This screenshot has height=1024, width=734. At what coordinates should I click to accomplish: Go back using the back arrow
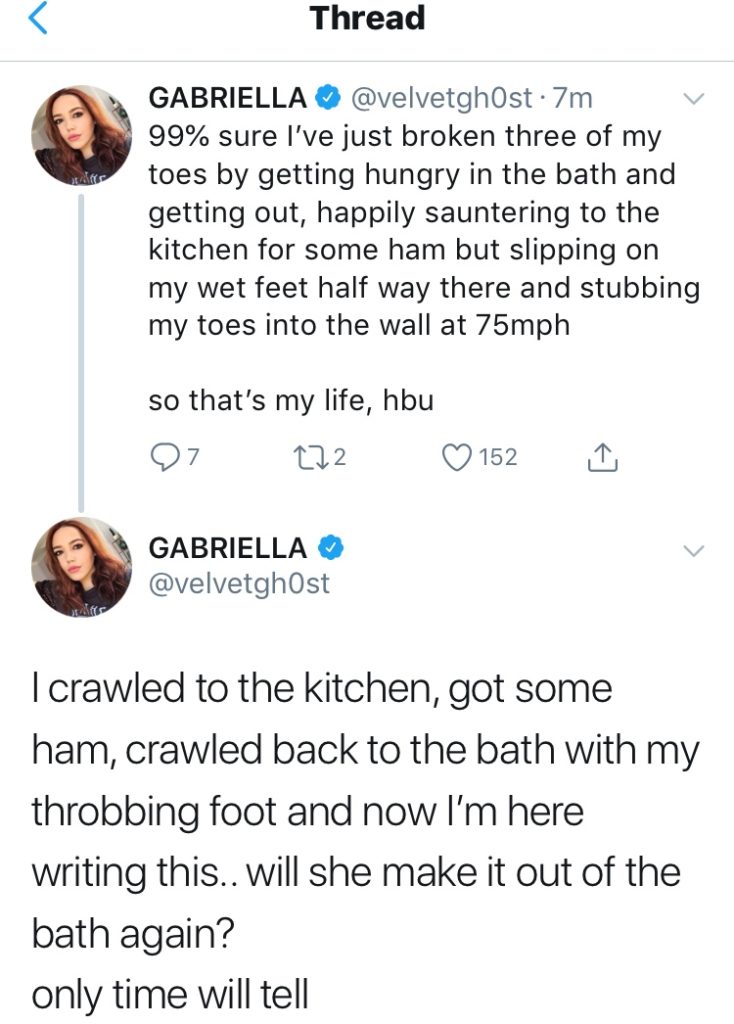tap(36, 20)
